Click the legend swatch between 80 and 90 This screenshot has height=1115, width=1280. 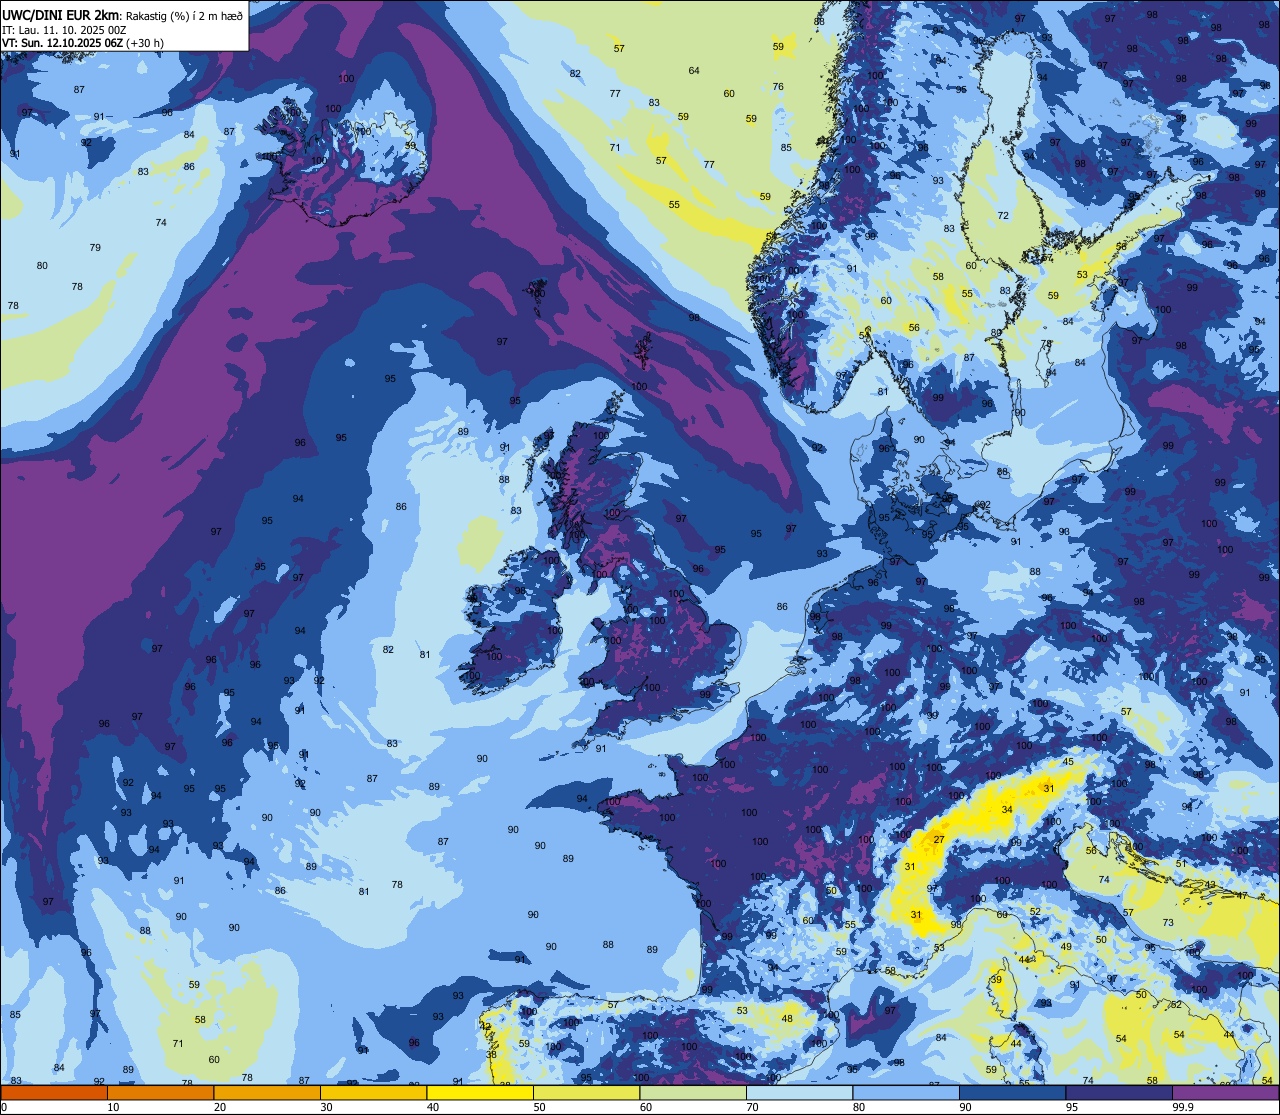tap(907, 1093)
